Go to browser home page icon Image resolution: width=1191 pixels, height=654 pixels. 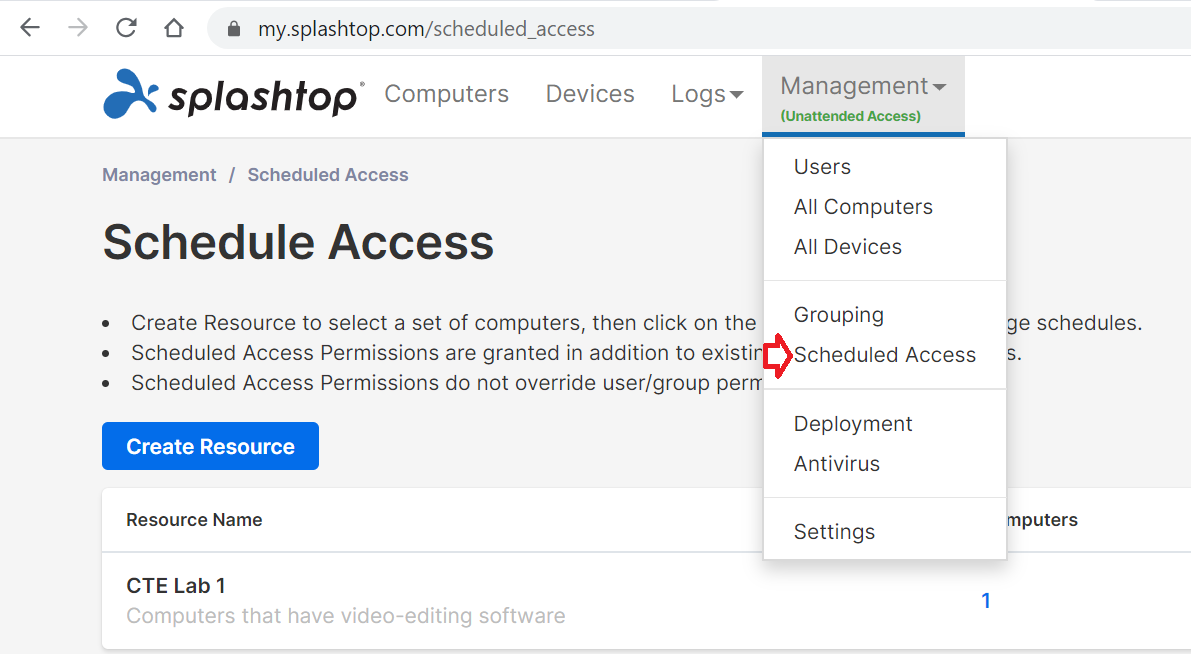tap(174, 28)
